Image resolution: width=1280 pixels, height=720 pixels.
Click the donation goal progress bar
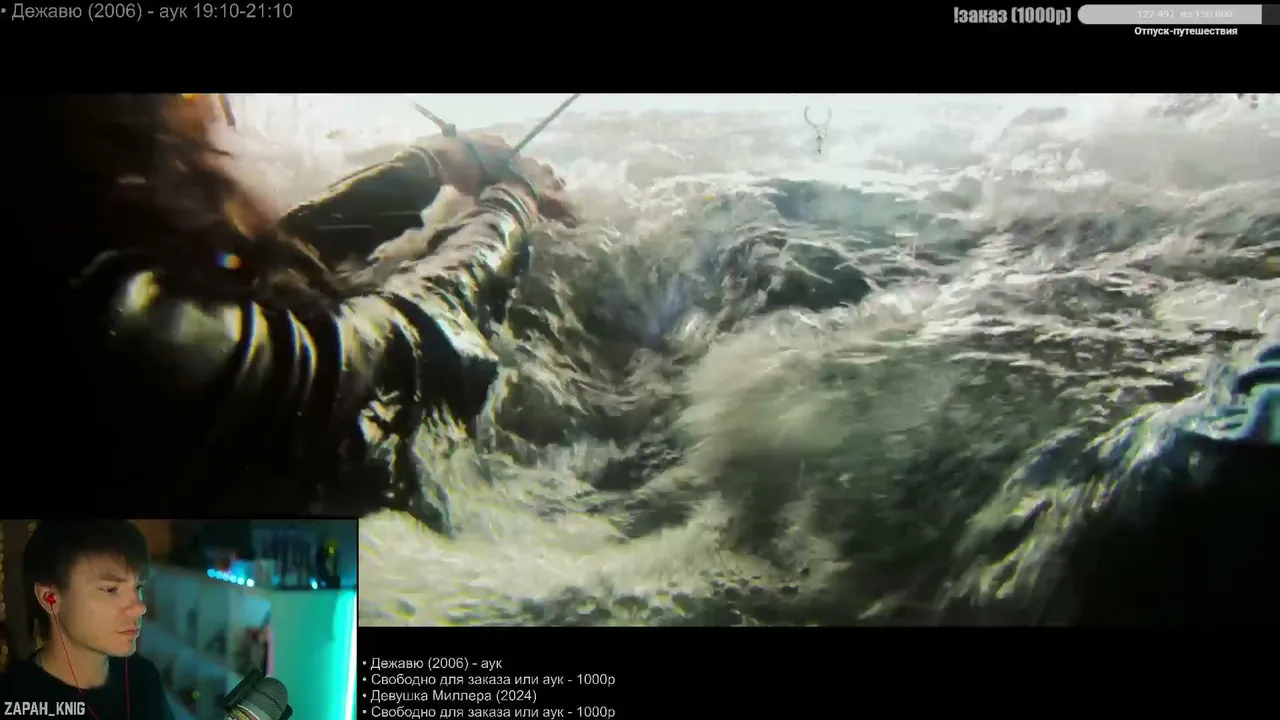tap(1177, 14)
